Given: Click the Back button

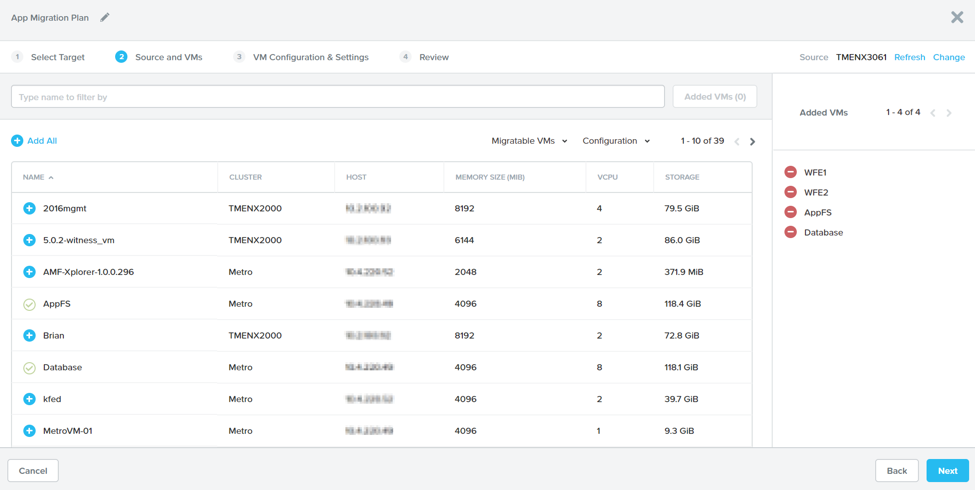Looking at the screenshot, I should click(897, 471).
